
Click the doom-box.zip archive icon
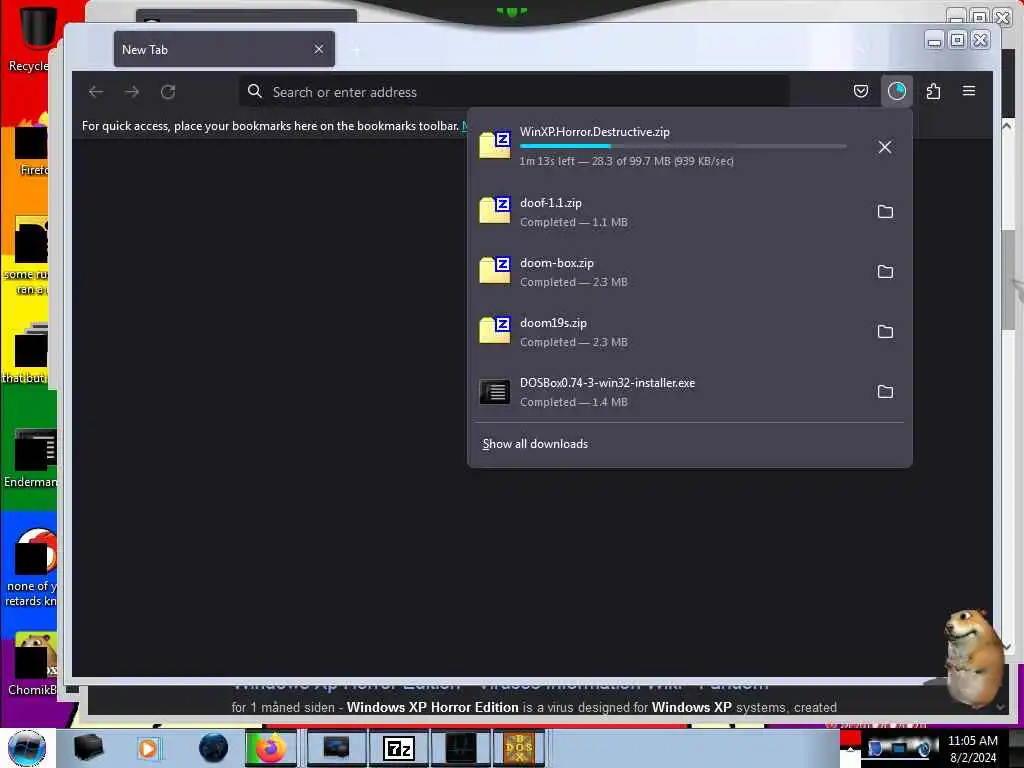[x=494, y=270]
